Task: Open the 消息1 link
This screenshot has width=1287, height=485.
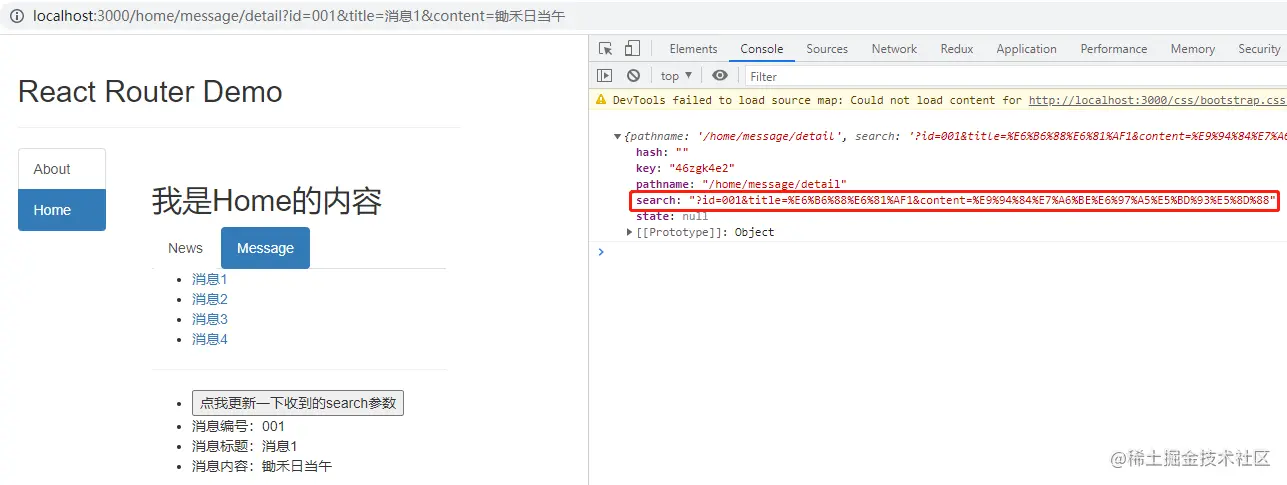Action: (x=210, y=279)
